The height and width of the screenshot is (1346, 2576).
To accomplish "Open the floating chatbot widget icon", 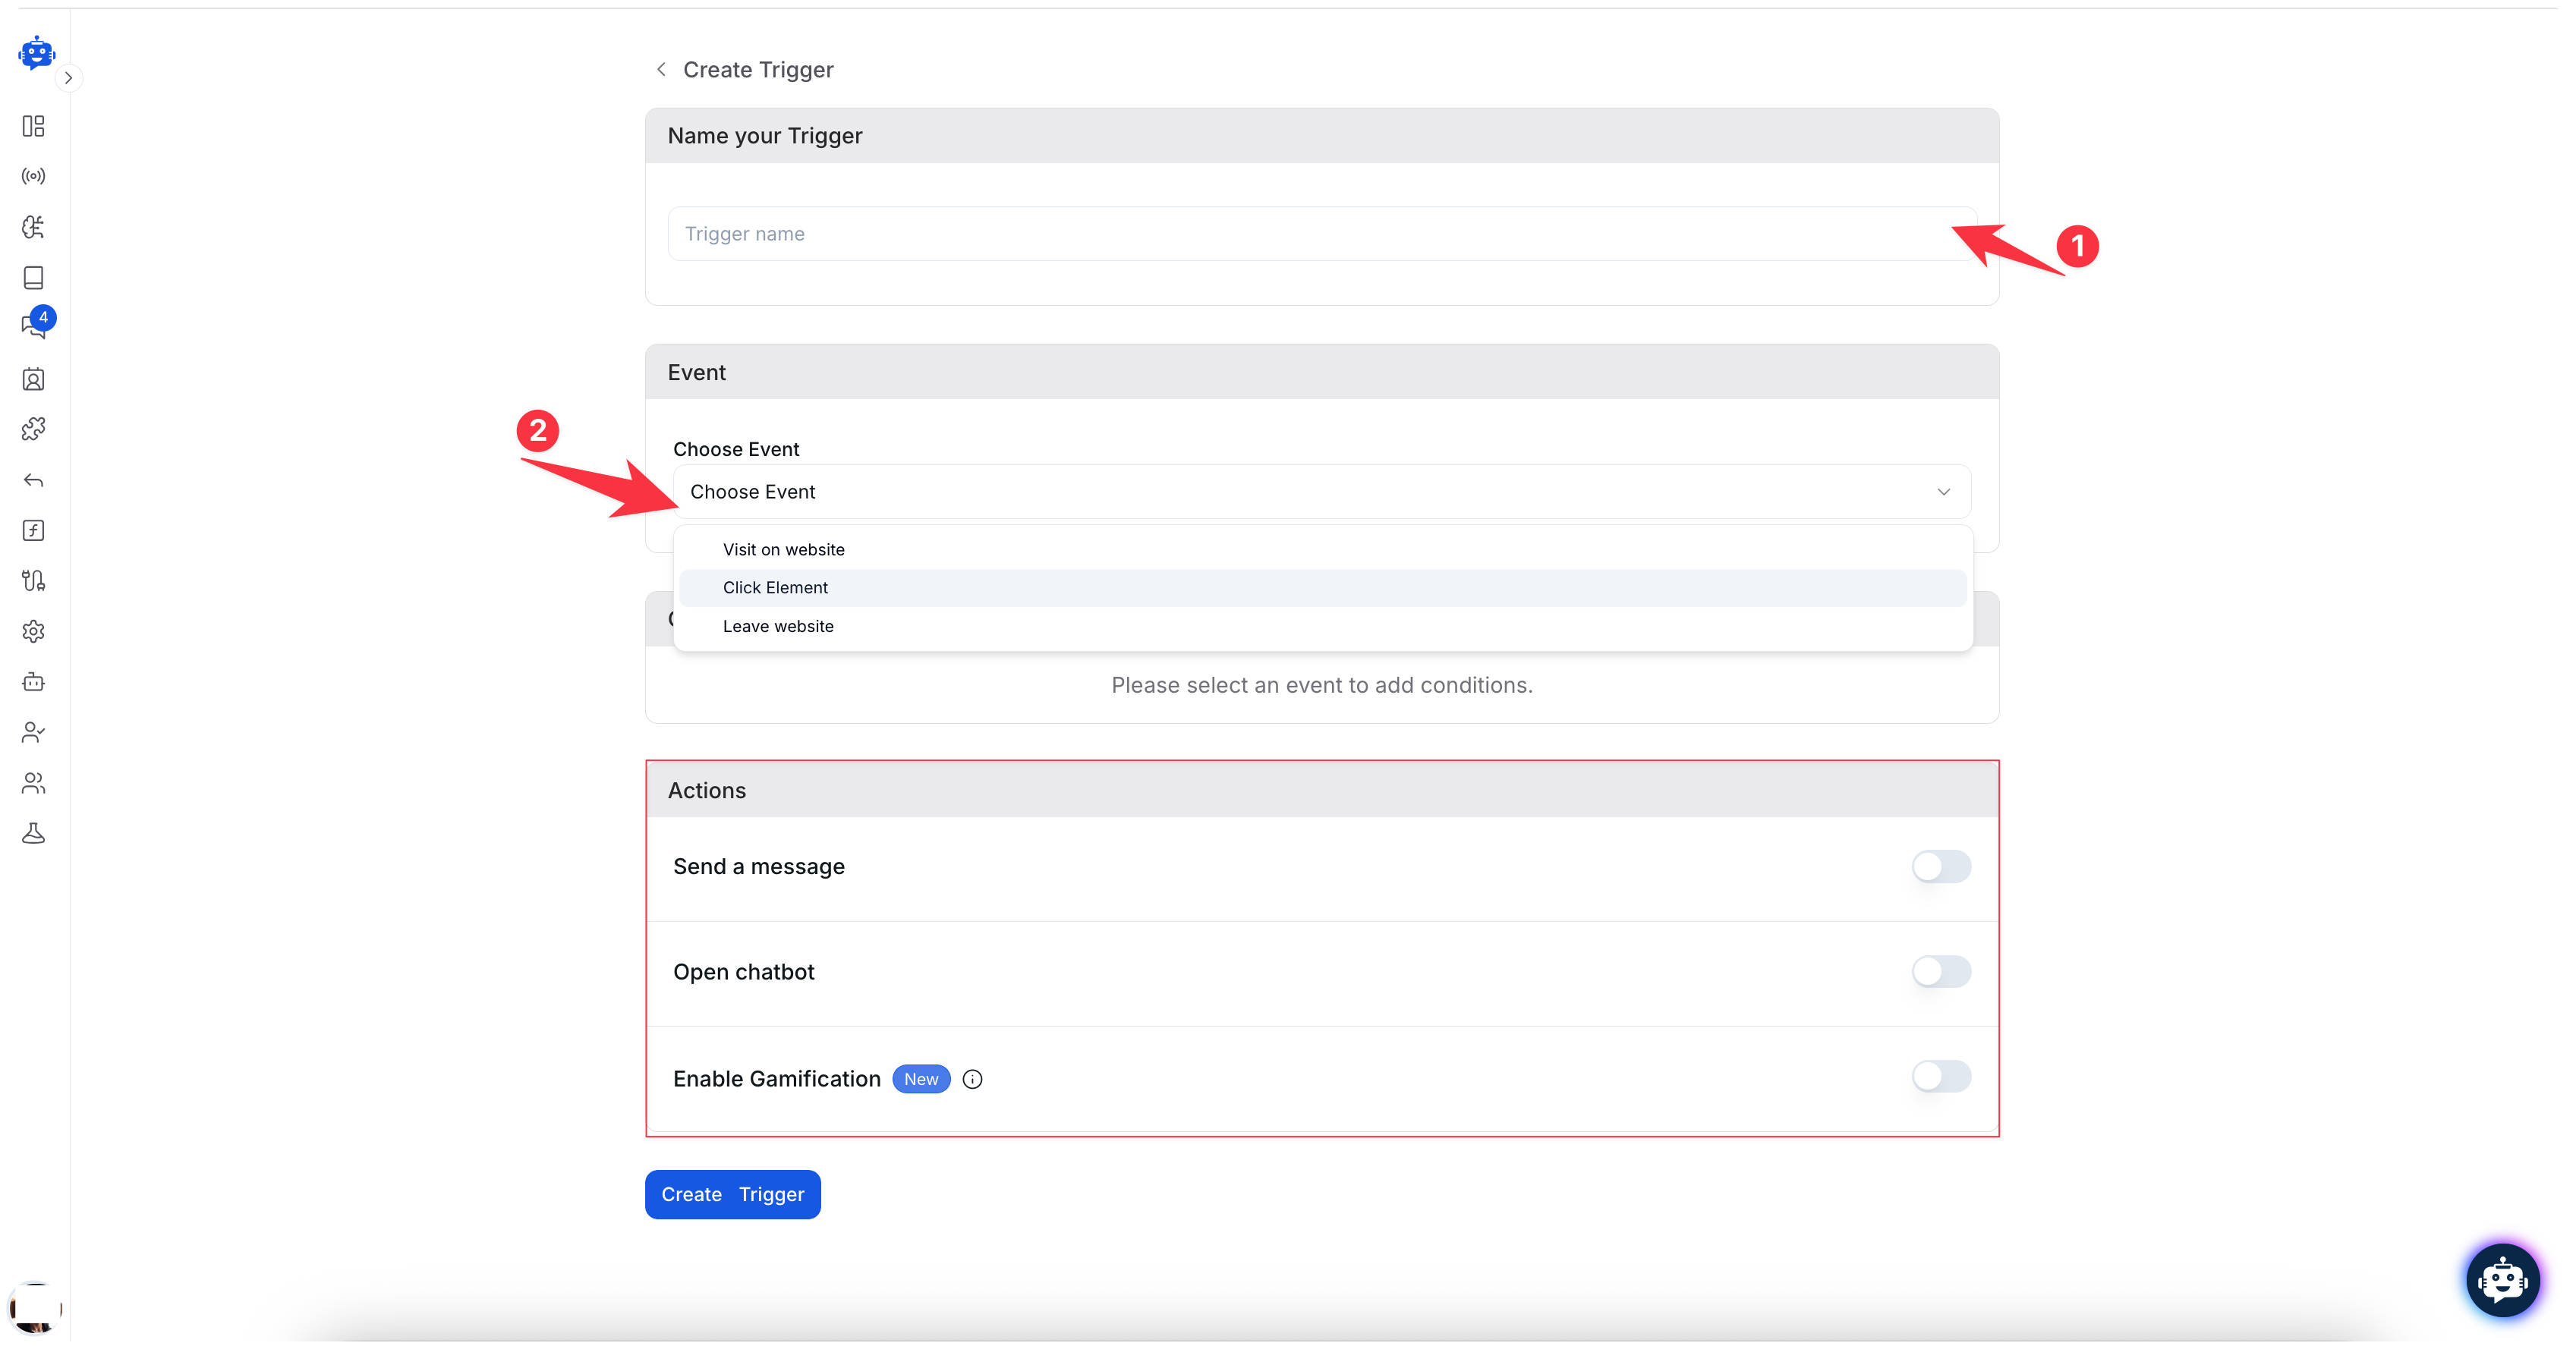I will (2503, 1279).
